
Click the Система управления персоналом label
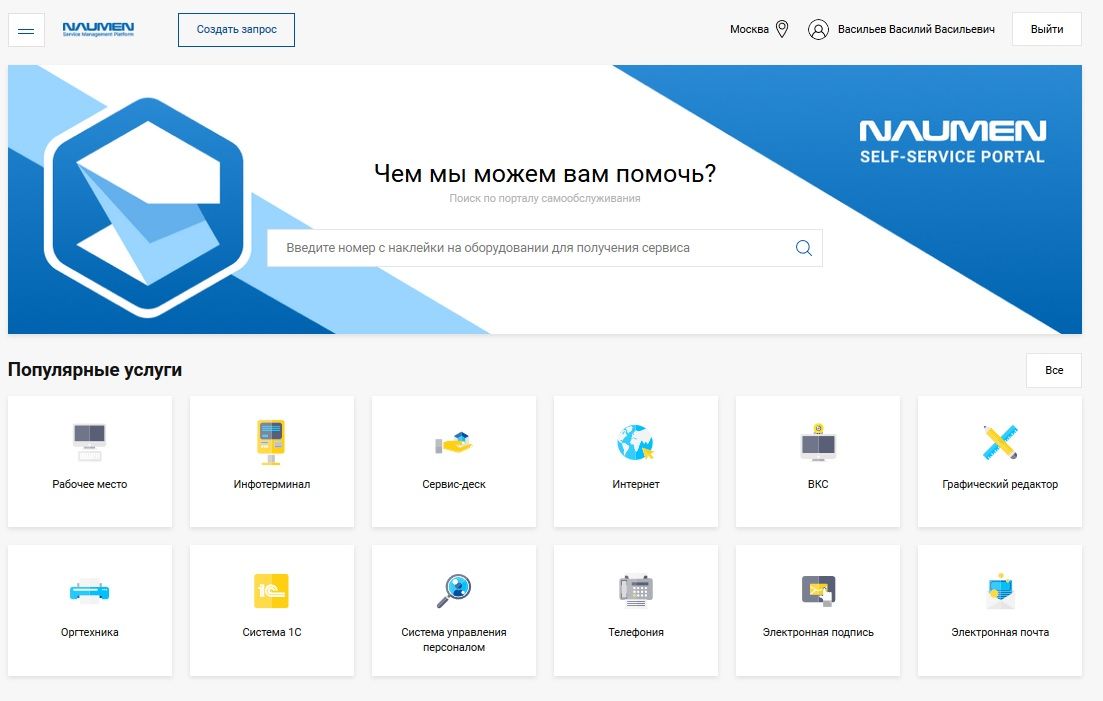[454, 640]
